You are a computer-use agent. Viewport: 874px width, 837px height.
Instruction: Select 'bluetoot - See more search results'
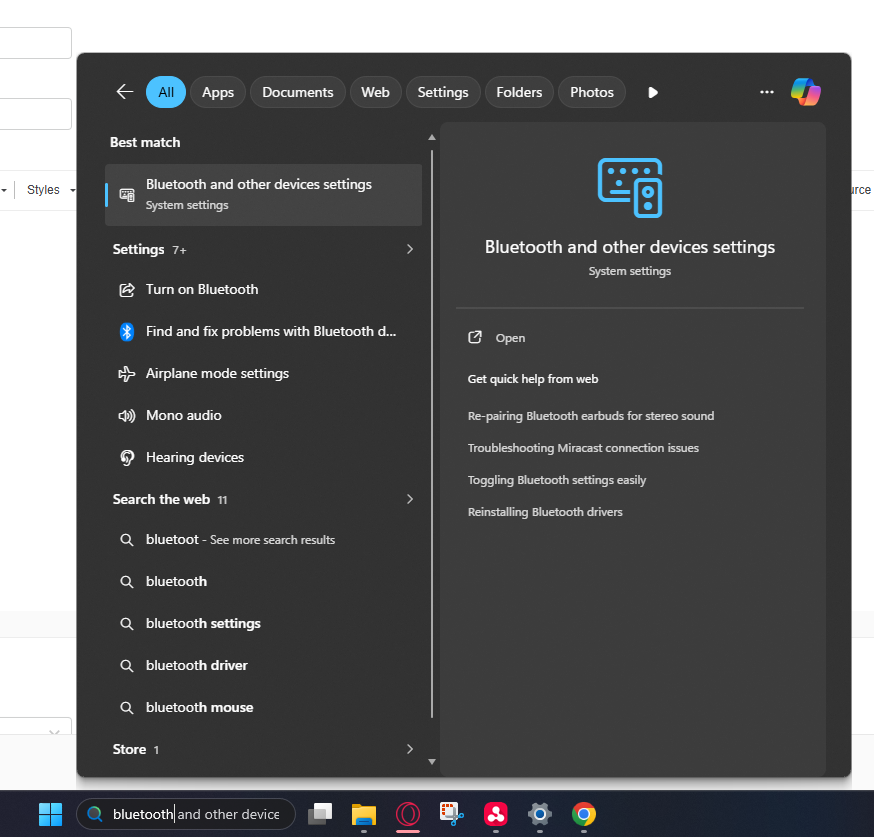coord(263,539)
